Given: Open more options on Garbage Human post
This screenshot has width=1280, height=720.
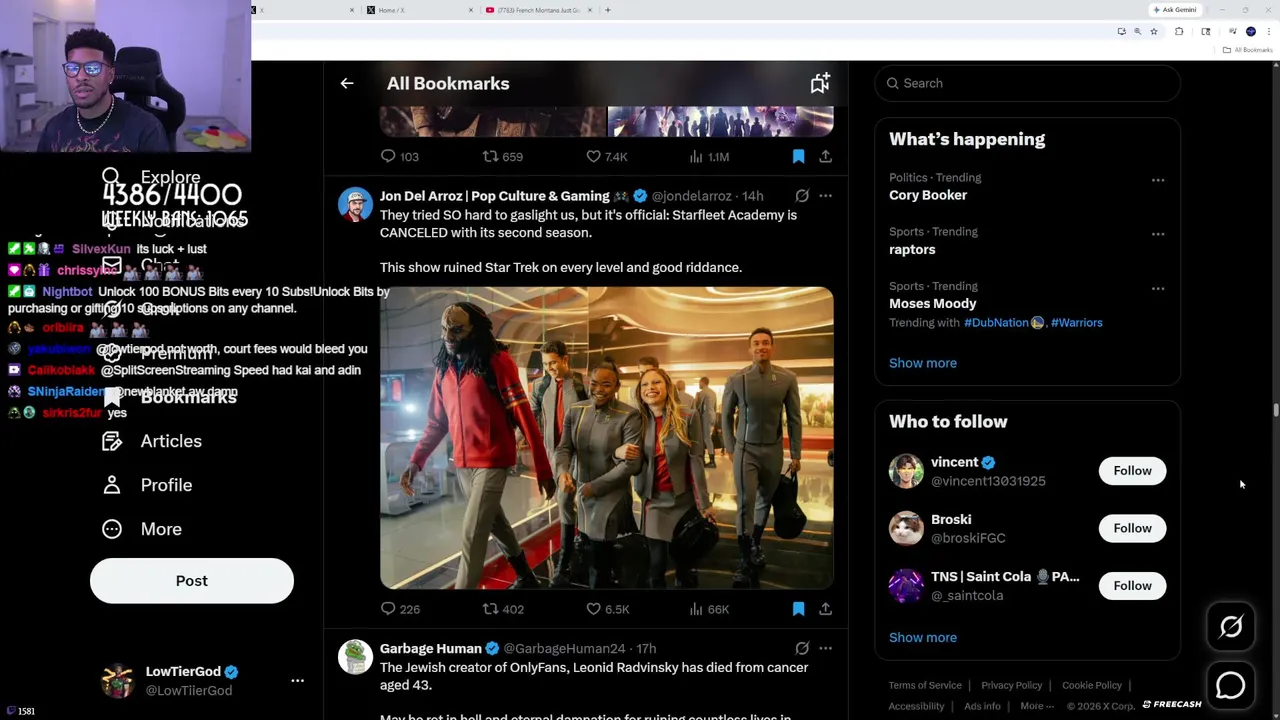Looking at the screenshot, I should (825, 648).
